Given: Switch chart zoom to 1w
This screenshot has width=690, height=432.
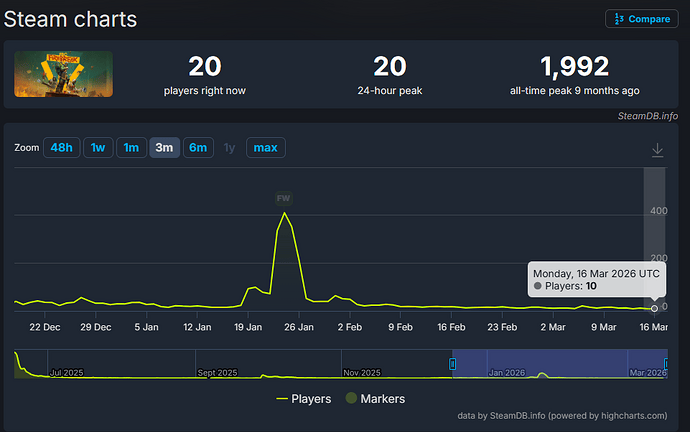Looking at the screenshot, I should coord(97,148).
